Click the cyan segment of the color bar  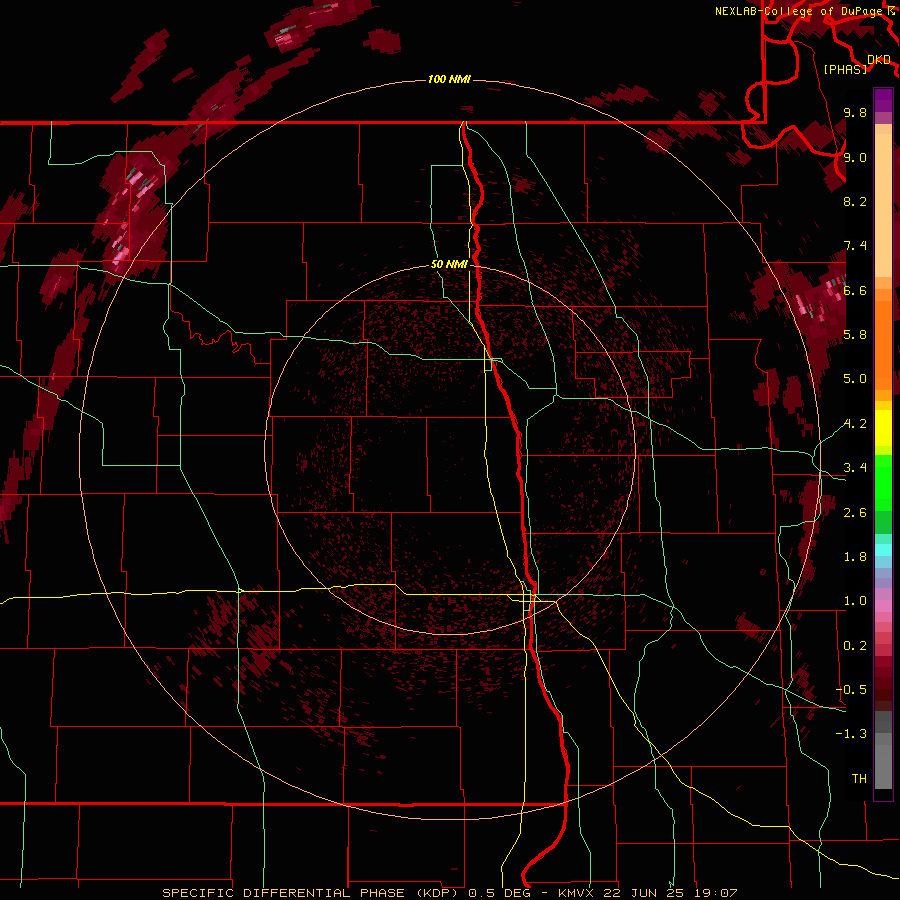click(x=883, y=550)
